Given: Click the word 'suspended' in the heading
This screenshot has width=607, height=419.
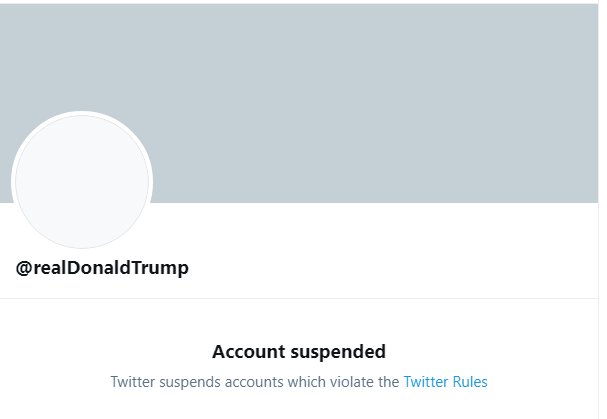Looking at the screenshot, I should 338,353.
